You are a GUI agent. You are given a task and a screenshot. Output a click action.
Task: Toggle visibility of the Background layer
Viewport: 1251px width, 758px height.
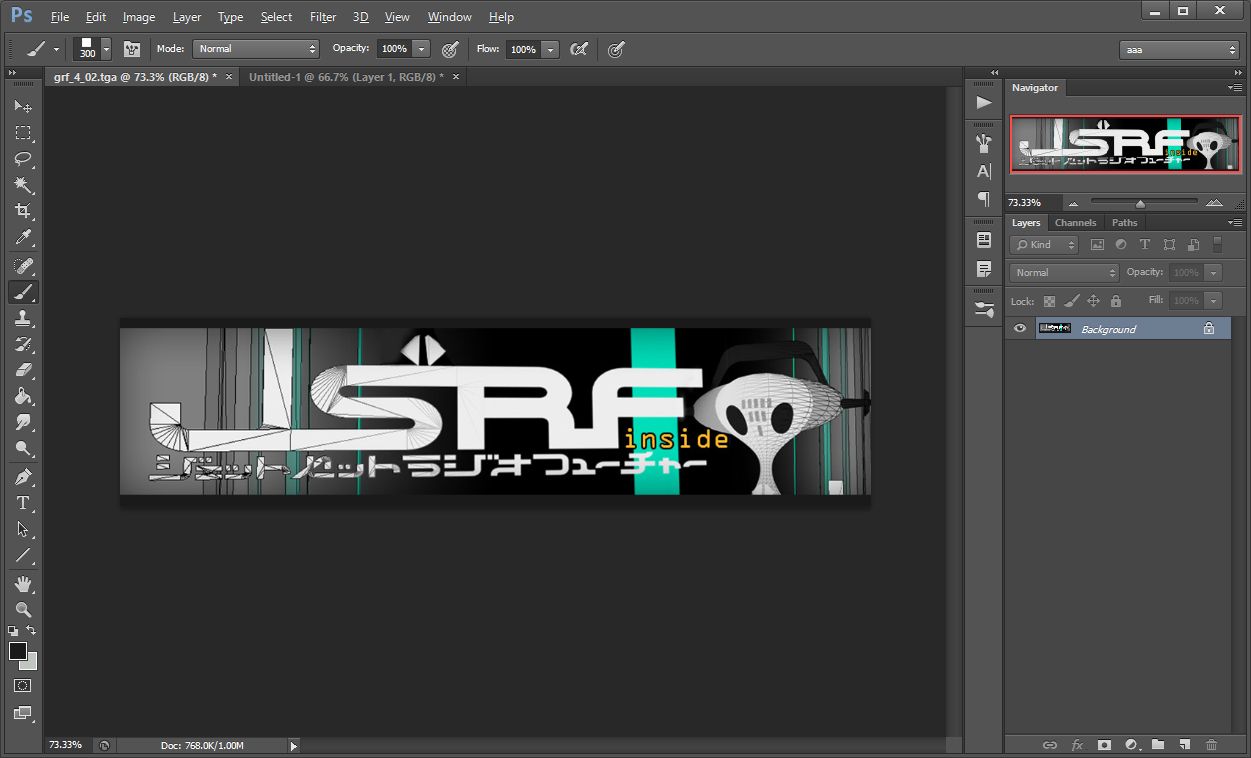[x=1019, y=328]
